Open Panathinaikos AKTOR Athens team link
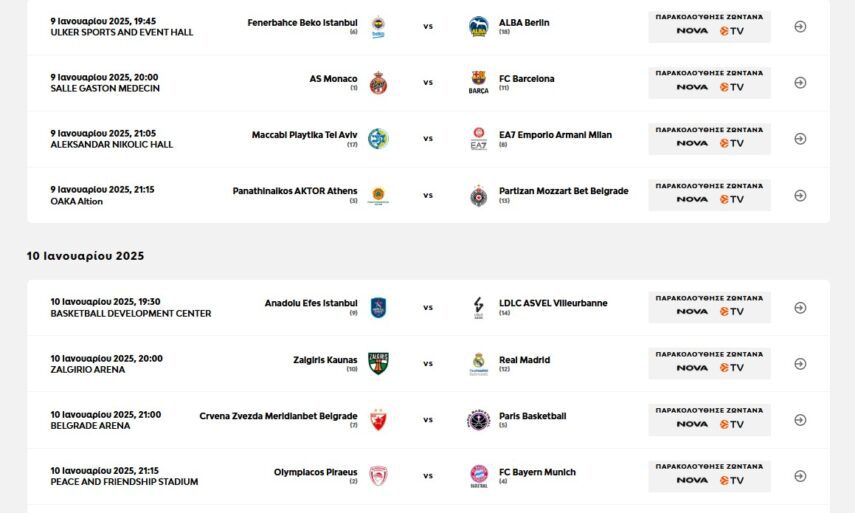The image size is (855, 513). click(x=294, y=191)
